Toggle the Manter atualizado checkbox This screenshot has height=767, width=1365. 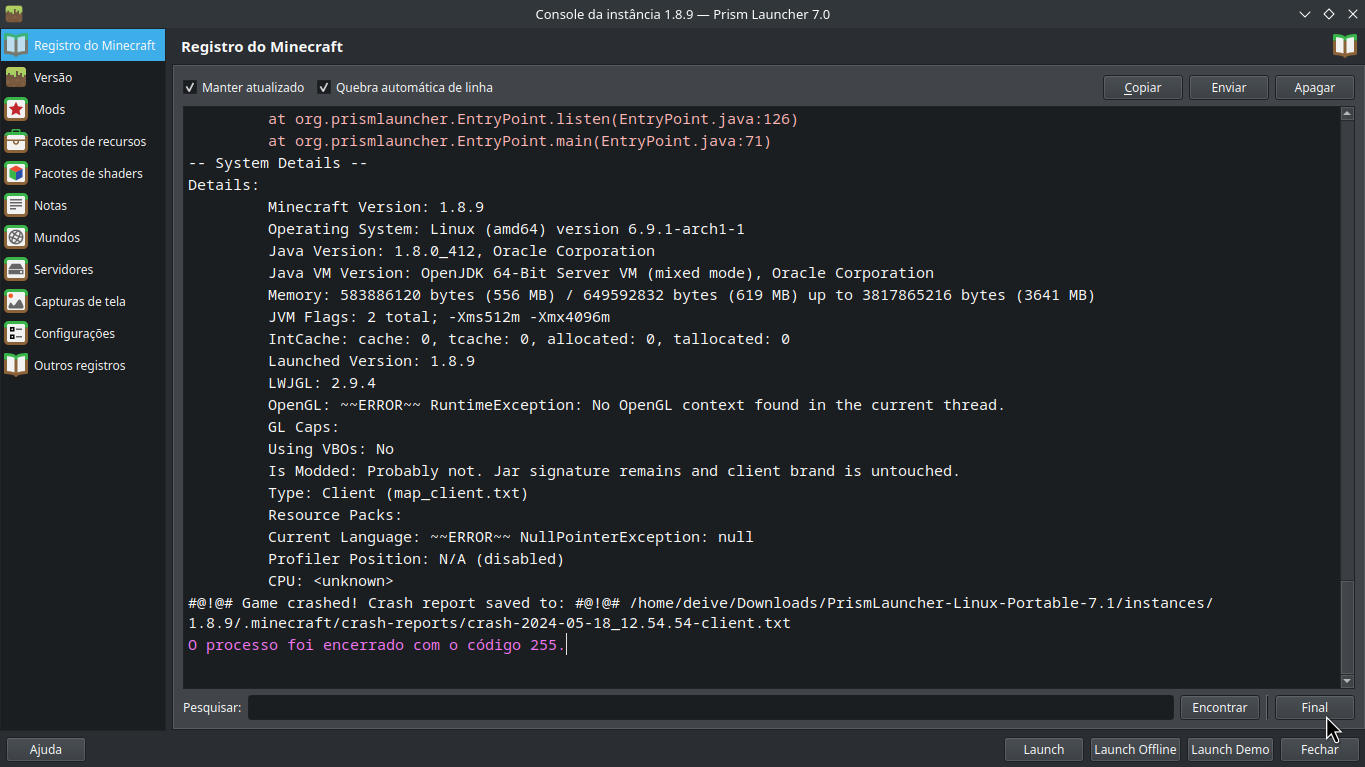click(190, 88)
